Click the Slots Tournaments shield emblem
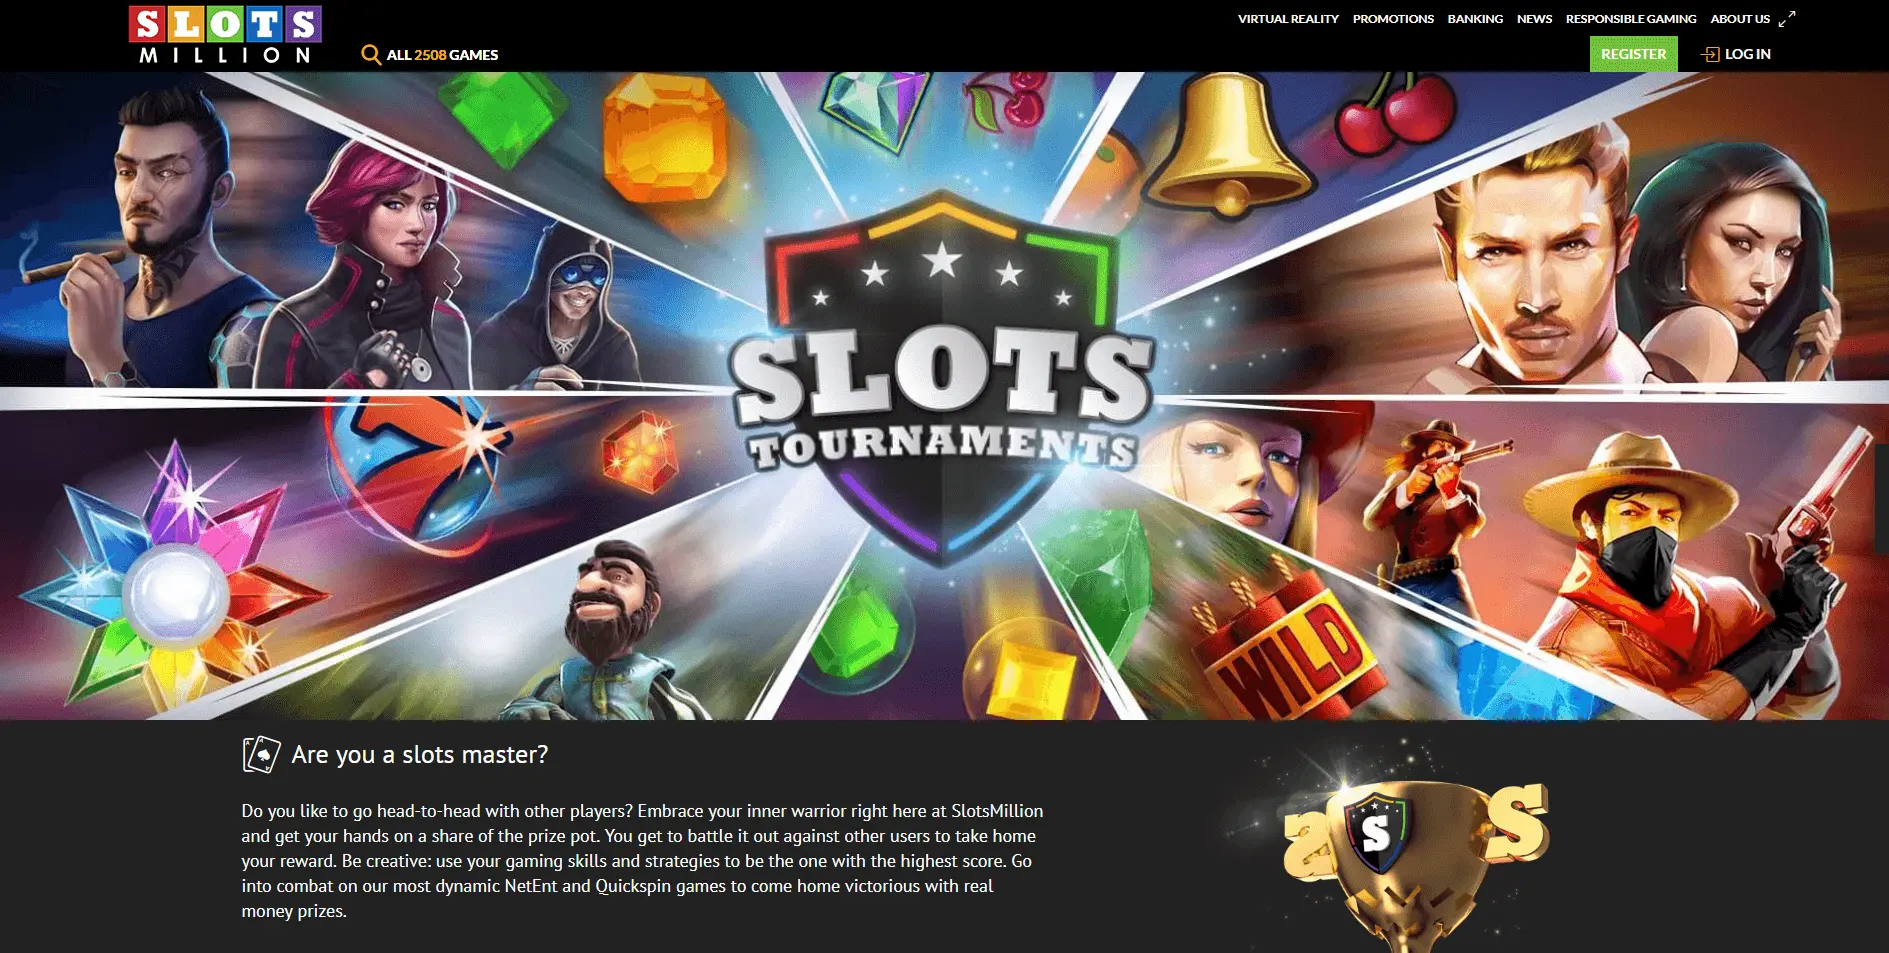The image size is (1889, 953). click(x=941, y=380)
